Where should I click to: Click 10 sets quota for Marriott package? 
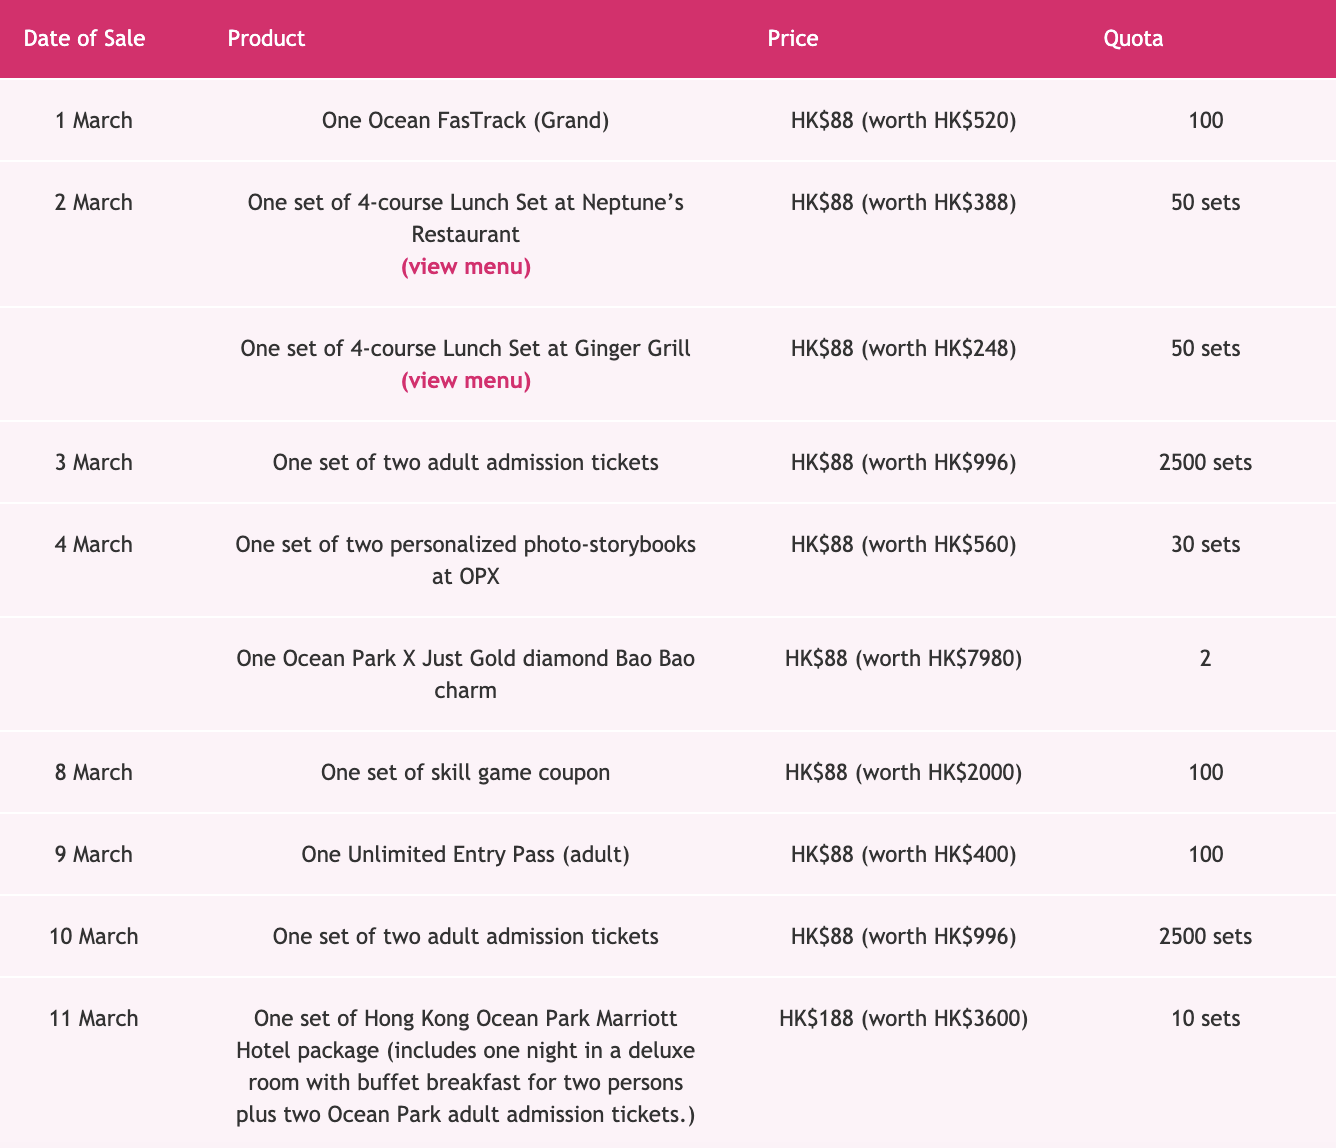(1206, 1018)
